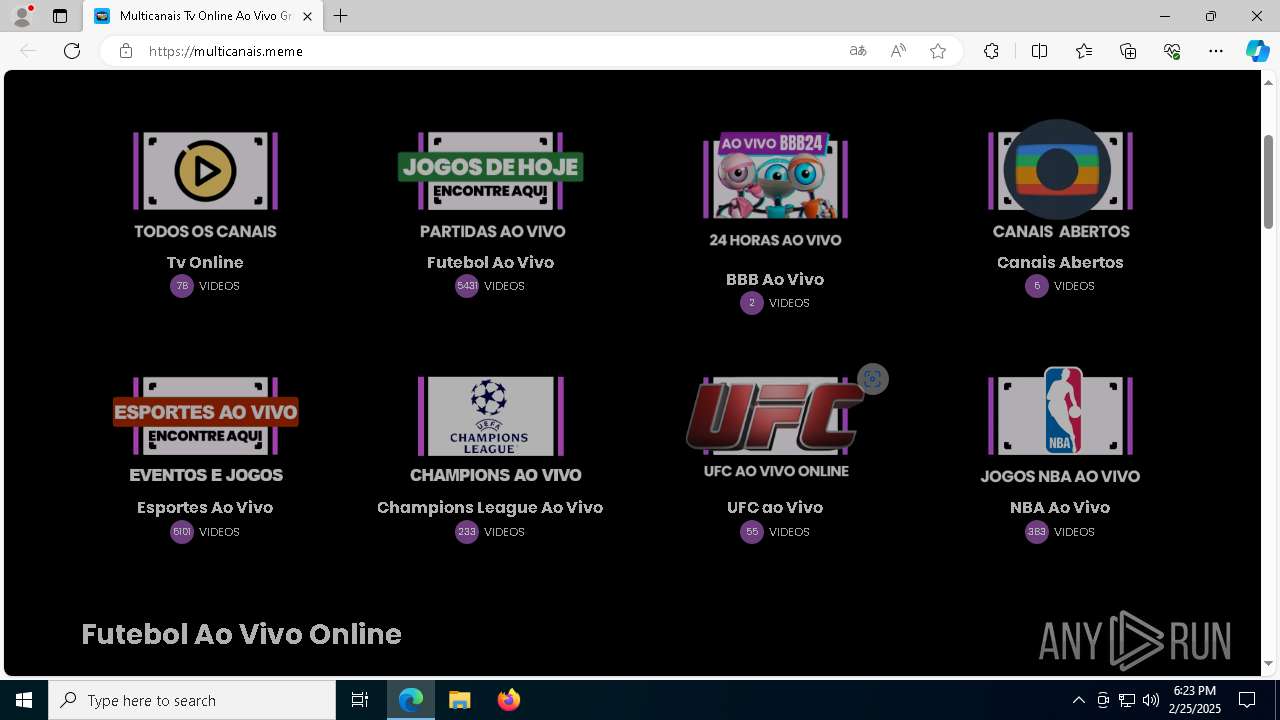Open the Windows Start menu
1280x720 pixels.
pyautogui.click(x=24, y=700)
